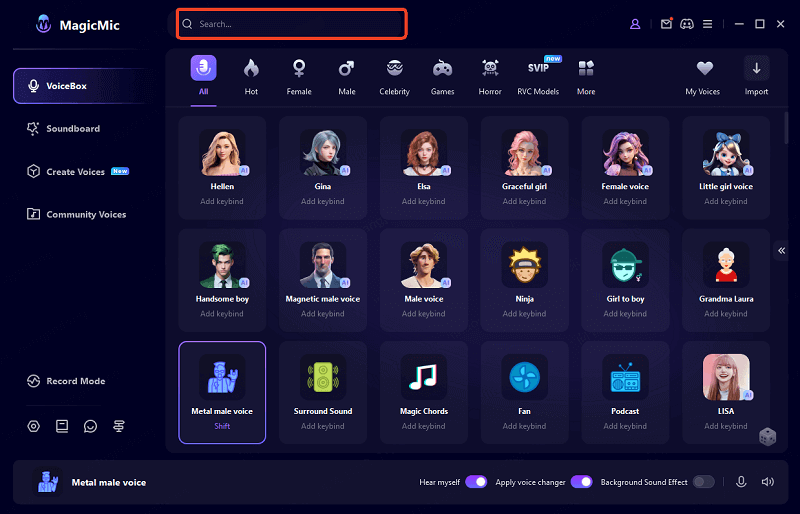Open Community Voices in the sidebar
This screenshot has height=514, width=800.
pos(77,214)
